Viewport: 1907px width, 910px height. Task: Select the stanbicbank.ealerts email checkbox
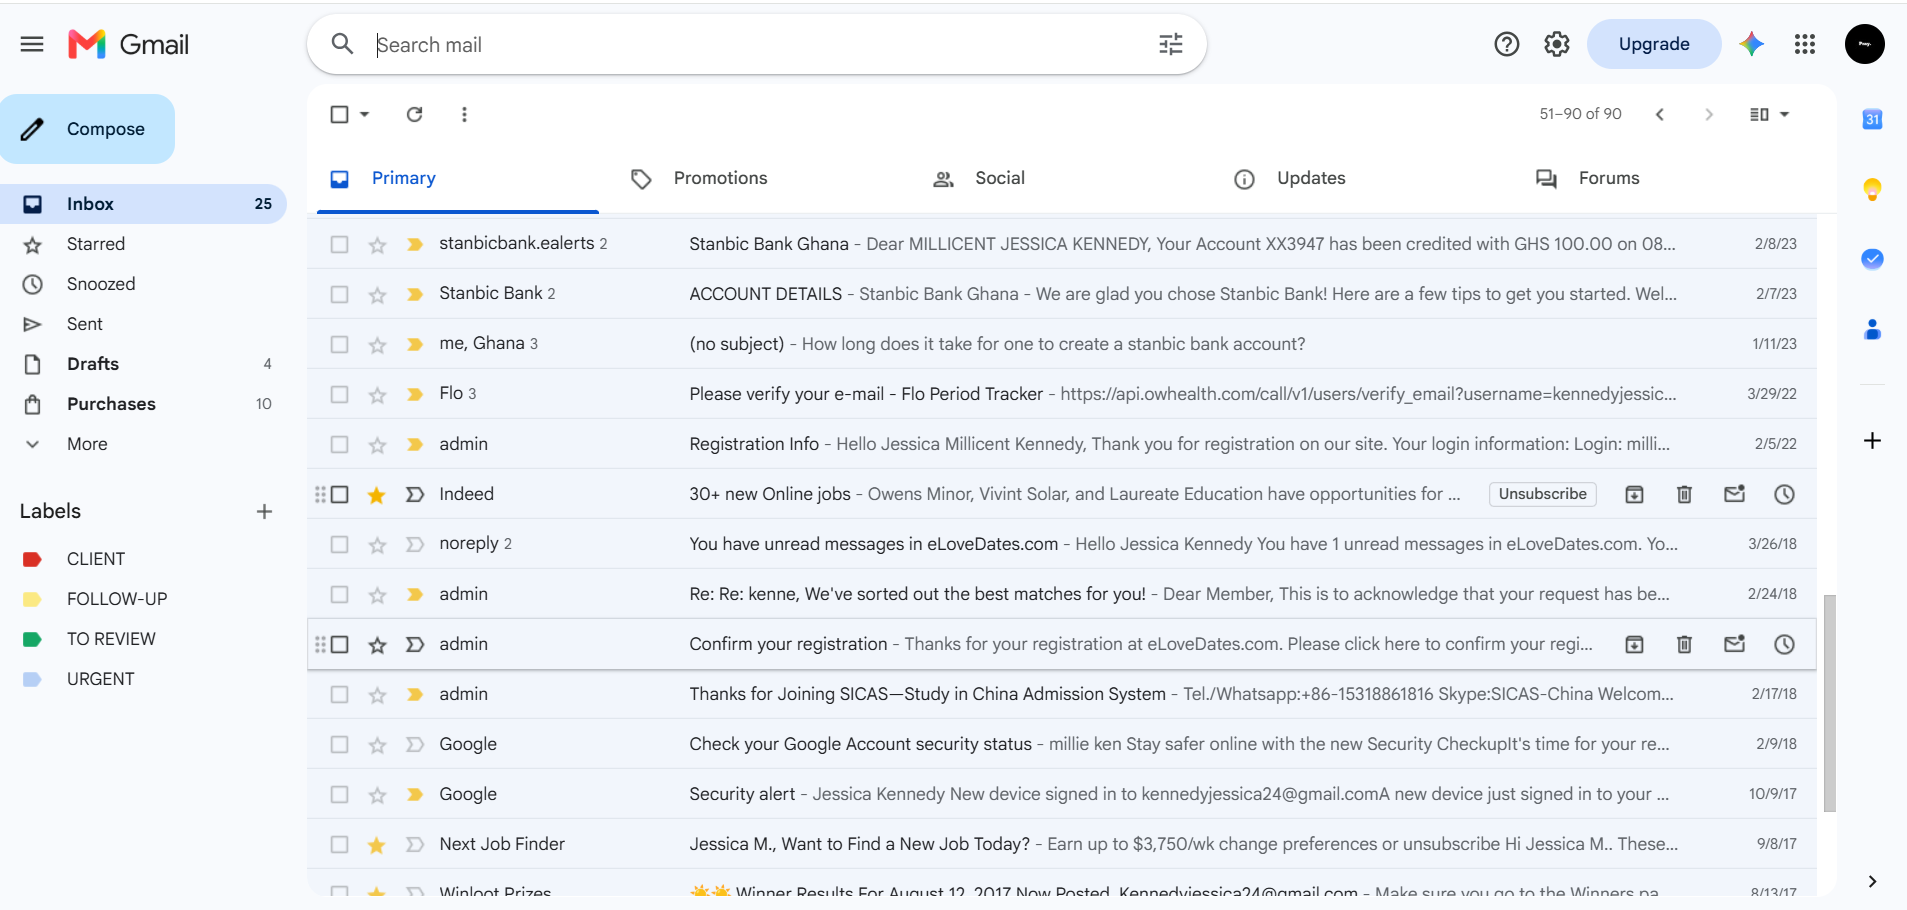(x=340, y=244)
